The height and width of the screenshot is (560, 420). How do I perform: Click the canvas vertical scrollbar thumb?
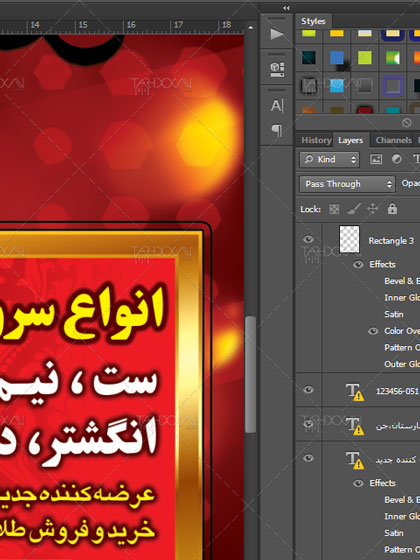(250, 374)
